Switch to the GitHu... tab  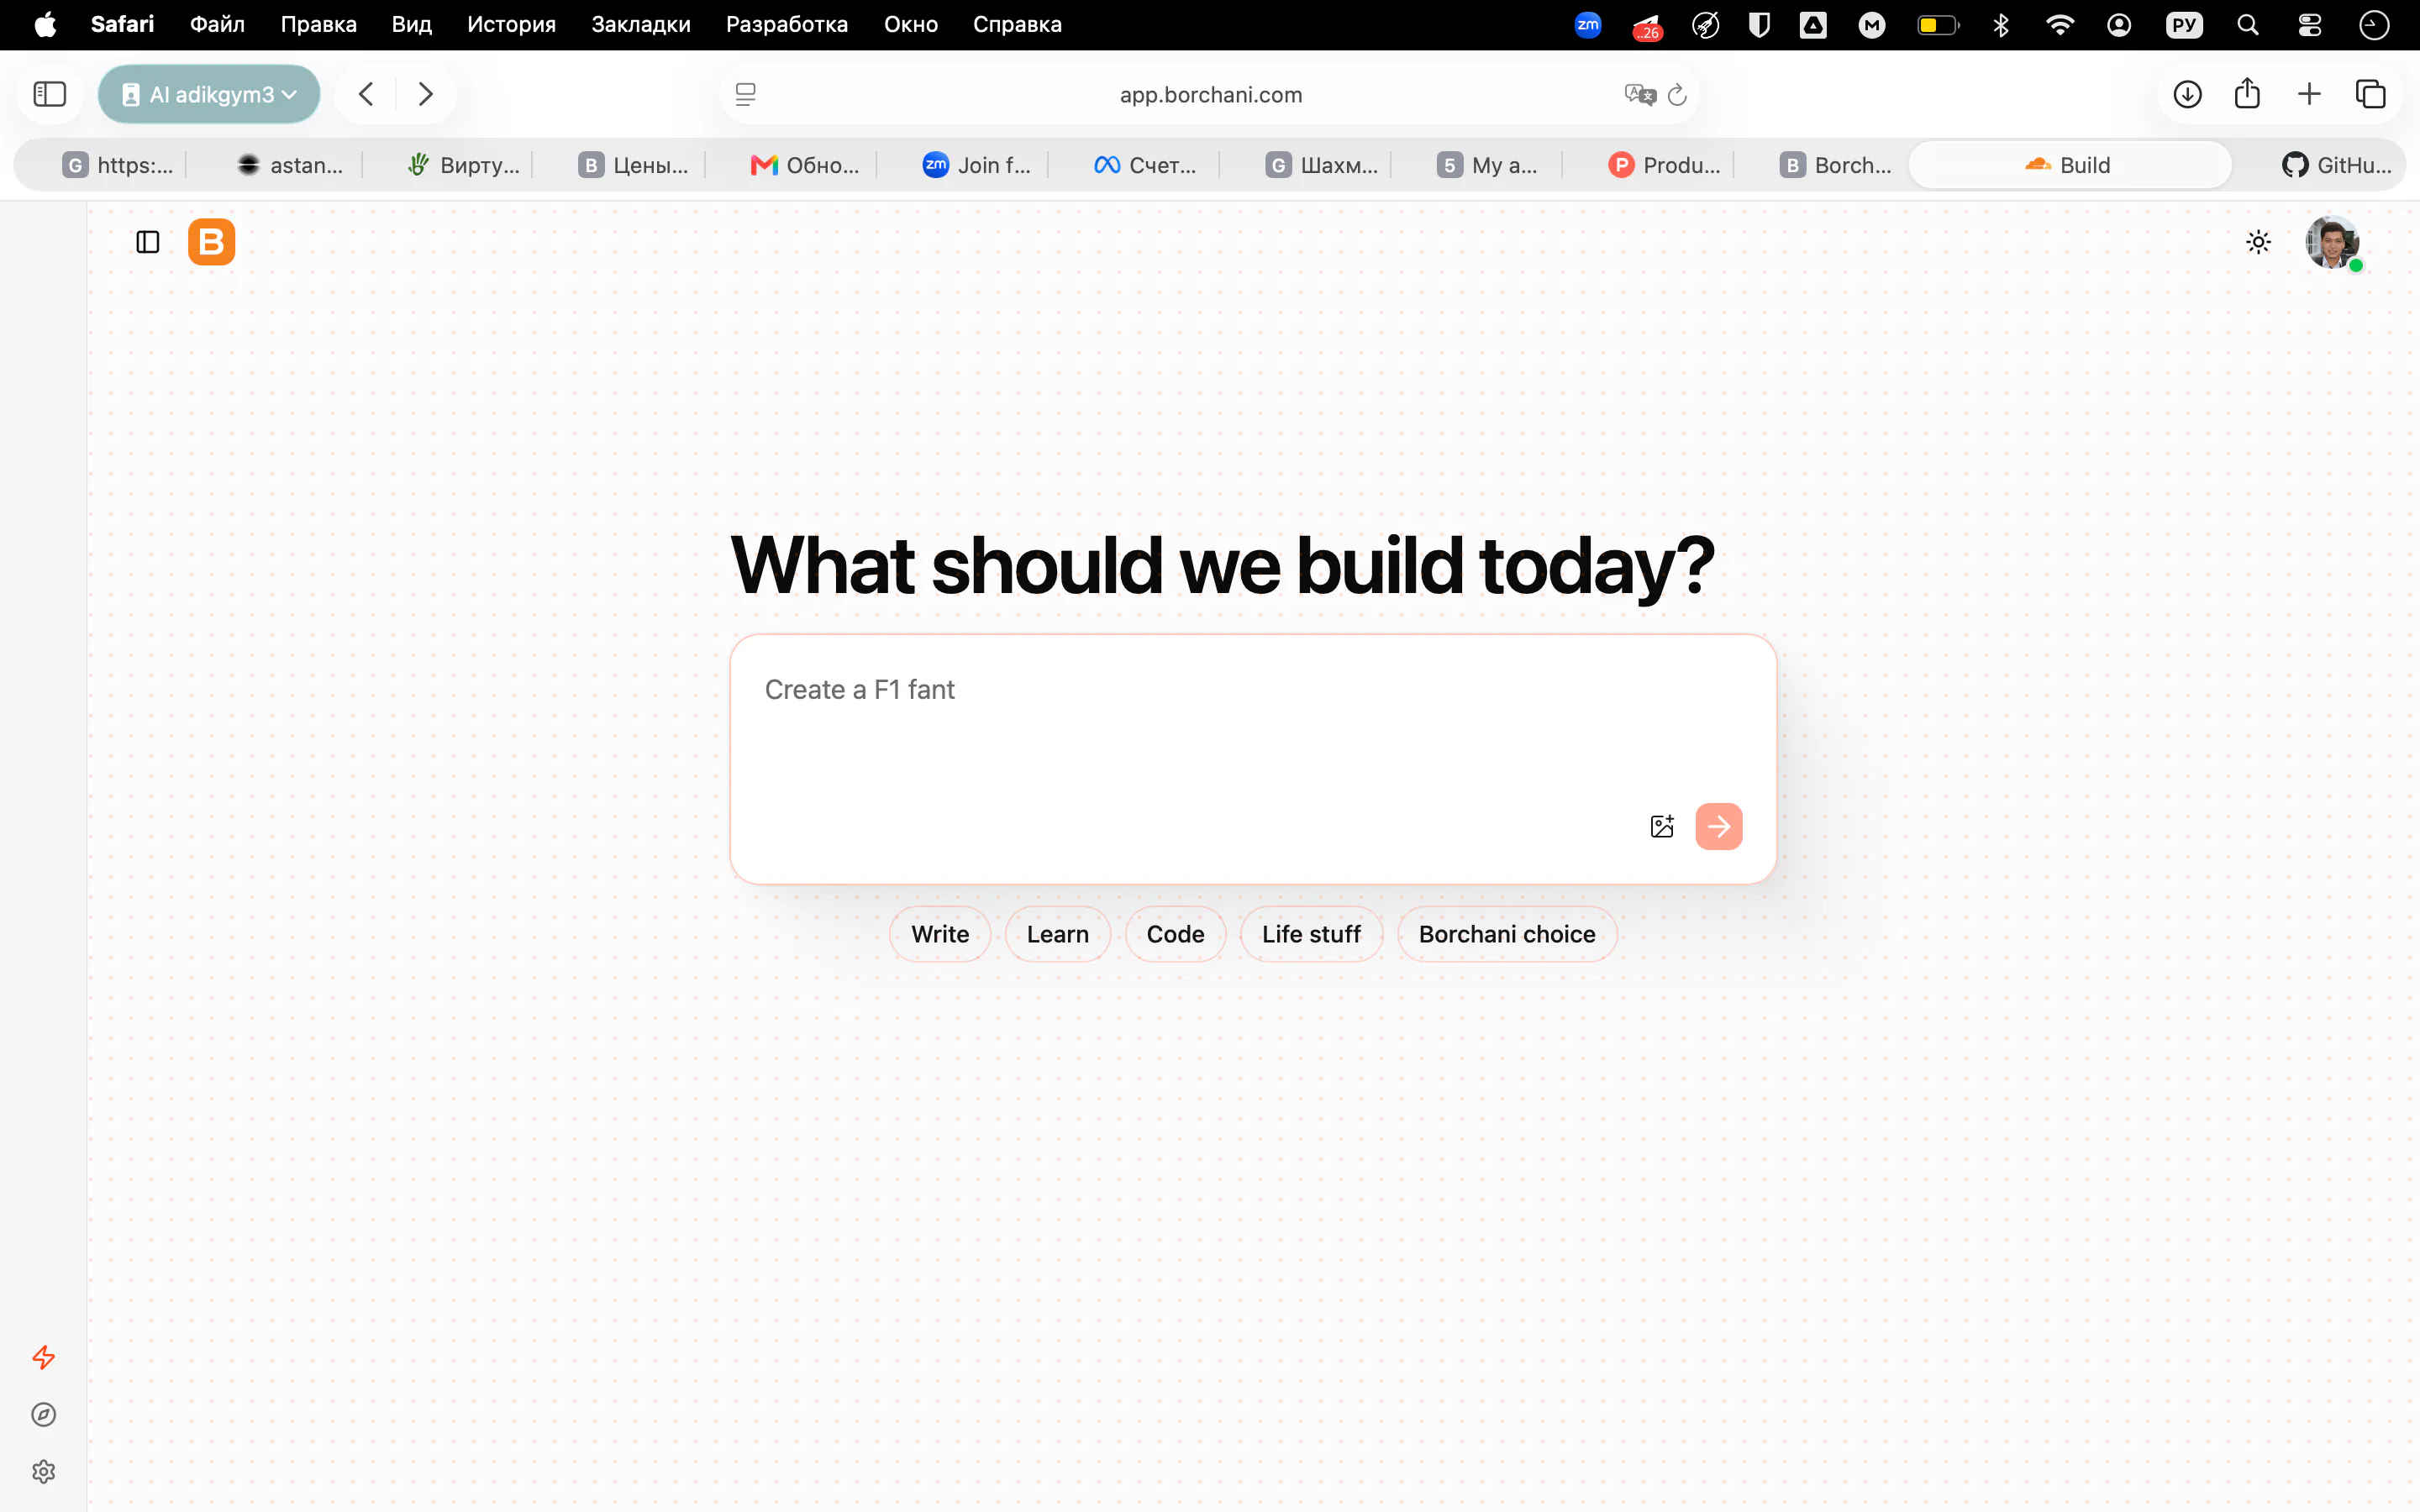tap(2336, 165)
